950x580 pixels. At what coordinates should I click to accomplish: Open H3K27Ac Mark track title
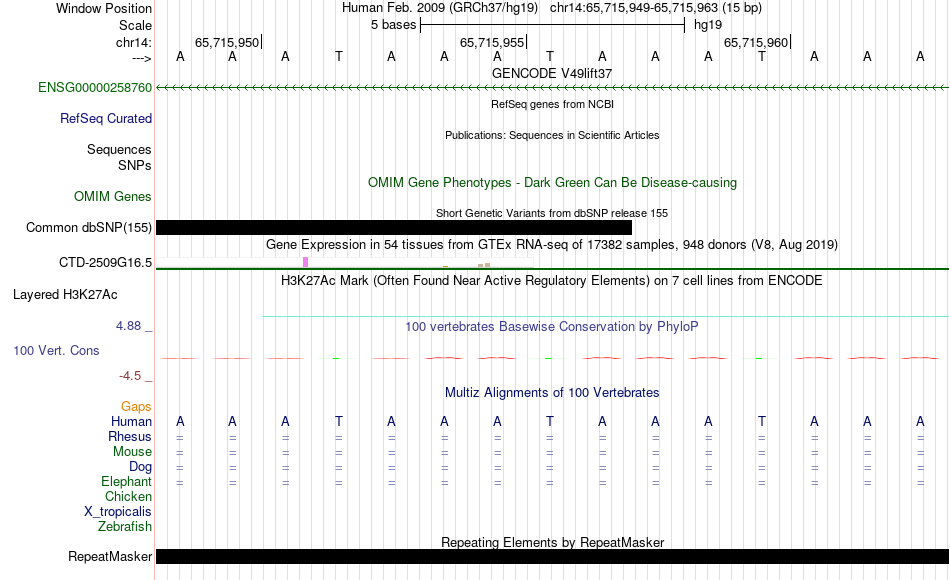pyautogui.click(x=552, y=281)
